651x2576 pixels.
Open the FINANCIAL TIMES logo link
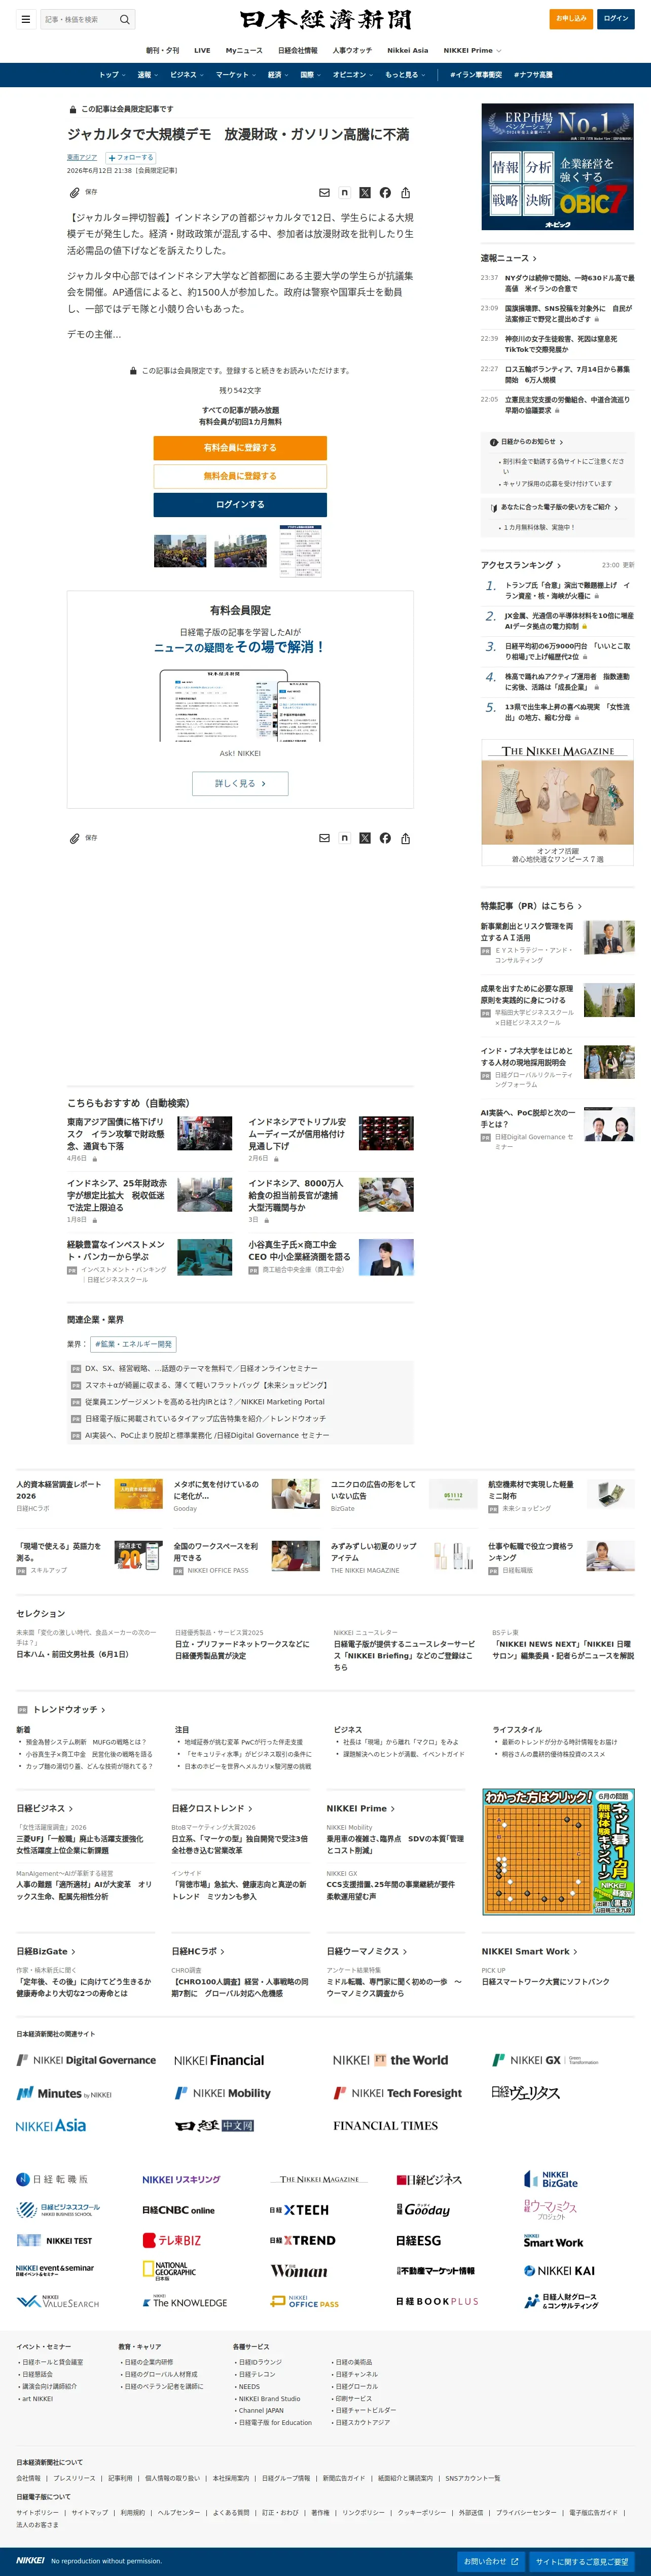coord(385,2125)
